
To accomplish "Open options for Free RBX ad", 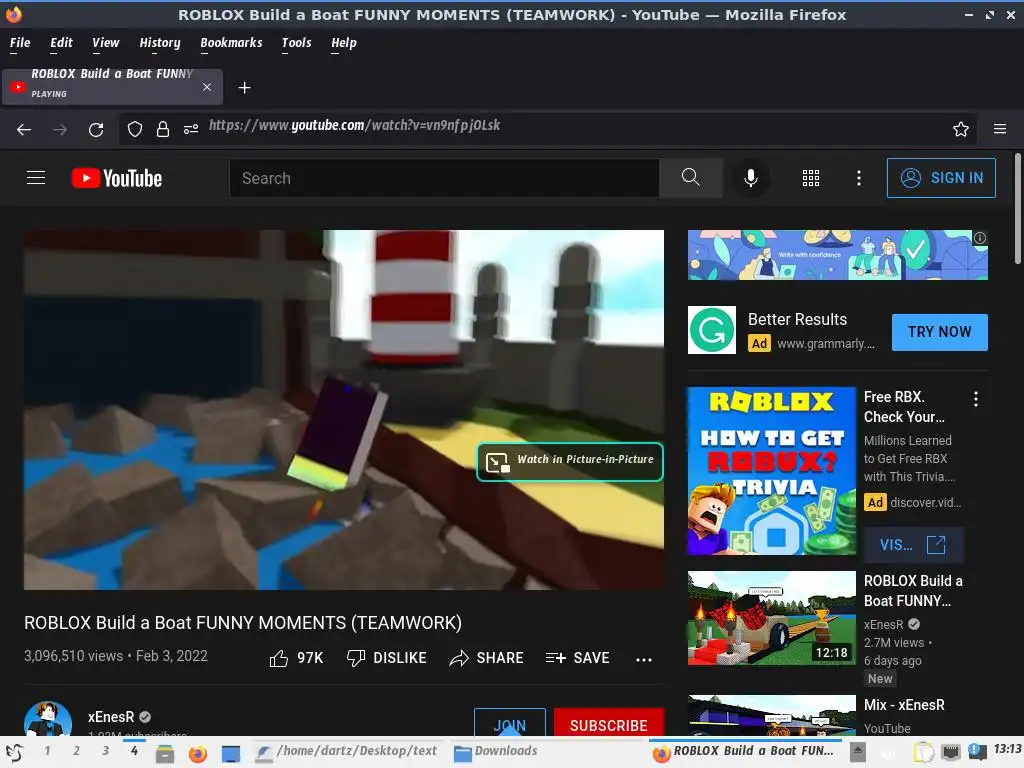I will [x=976, y=399].
